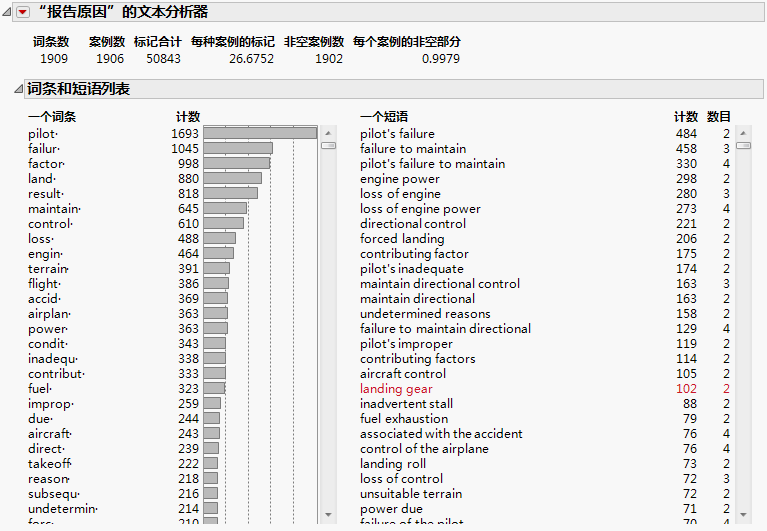Select the term 'condit·'
Image resolution: width=767 pixels, height=531 pixels.
click(x=48, y=344)
